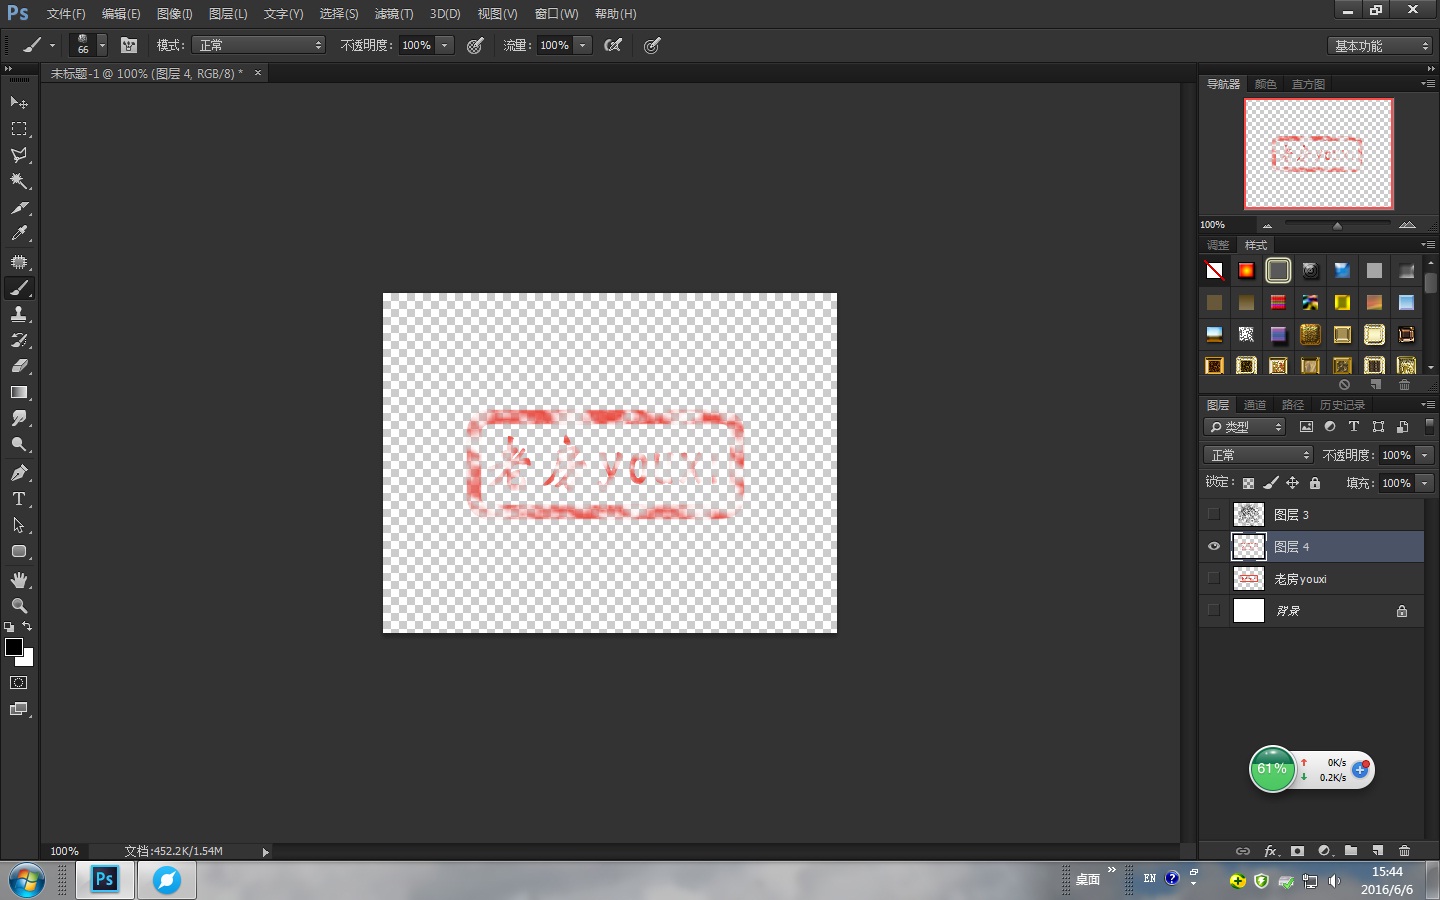Select the Move tool
The height and width of the screenshot is (900, 1440).
[x=18, y=103]
